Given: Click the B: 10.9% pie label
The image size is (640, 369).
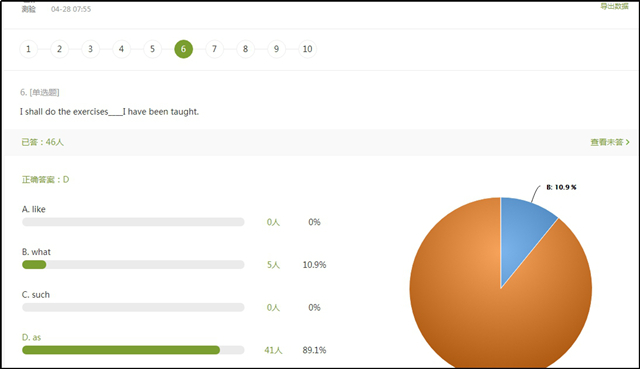Looking at the screenshot, I should 561,187.
